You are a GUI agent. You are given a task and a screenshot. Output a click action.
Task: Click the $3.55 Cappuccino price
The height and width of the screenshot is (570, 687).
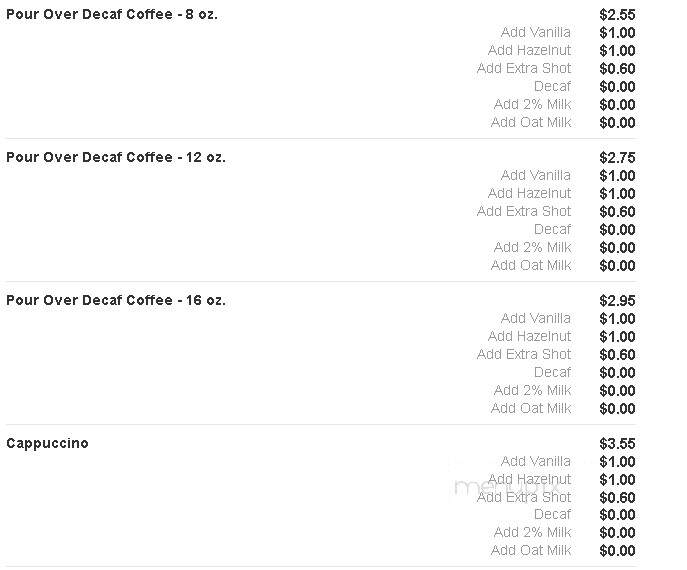(617, 443)
